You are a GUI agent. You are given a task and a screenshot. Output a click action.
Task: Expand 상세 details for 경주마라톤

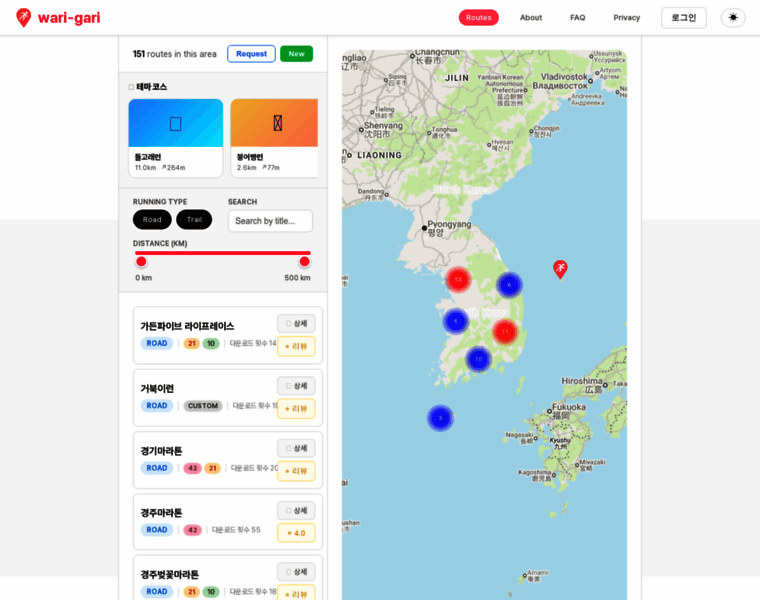tap(296, 511)
